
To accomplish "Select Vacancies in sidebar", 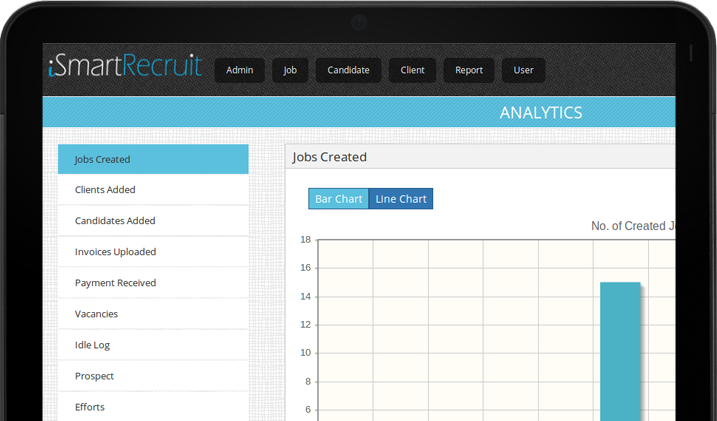I will 153,314.
